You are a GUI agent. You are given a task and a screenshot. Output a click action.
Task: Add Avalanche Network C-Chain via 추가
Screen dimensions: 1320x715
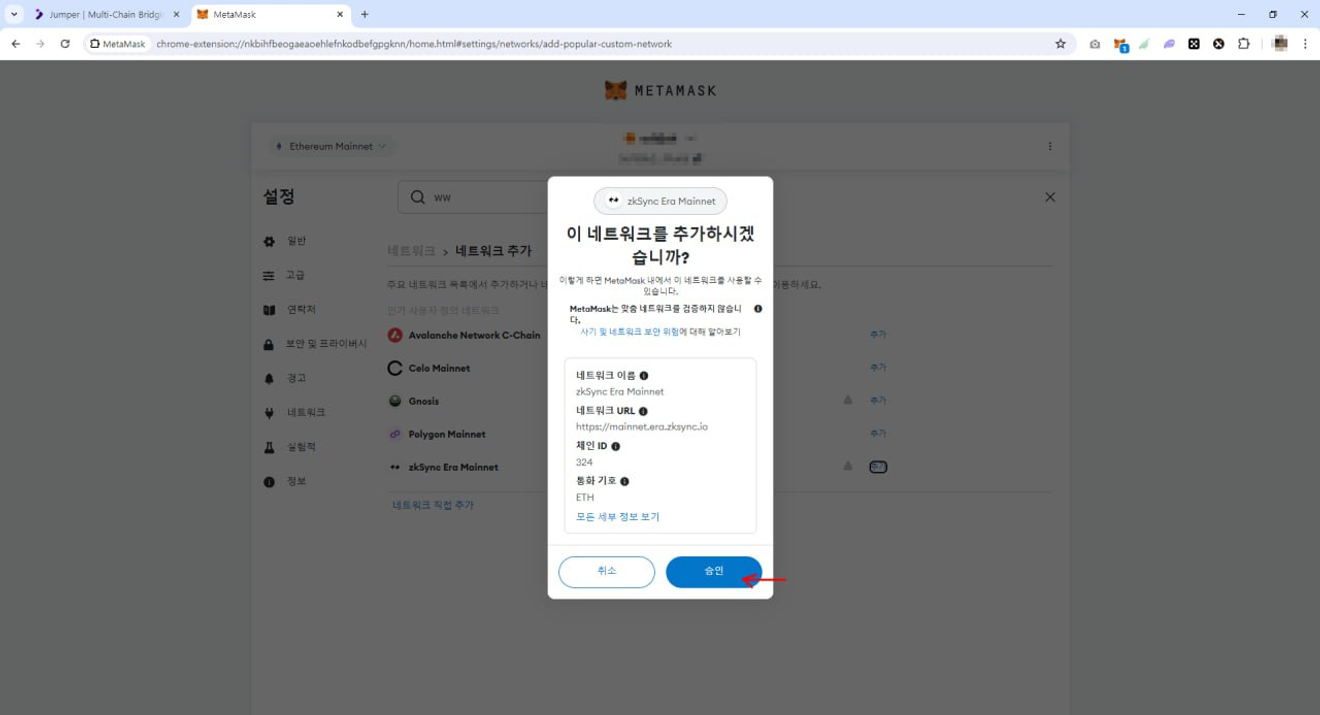tap(878, 335)
